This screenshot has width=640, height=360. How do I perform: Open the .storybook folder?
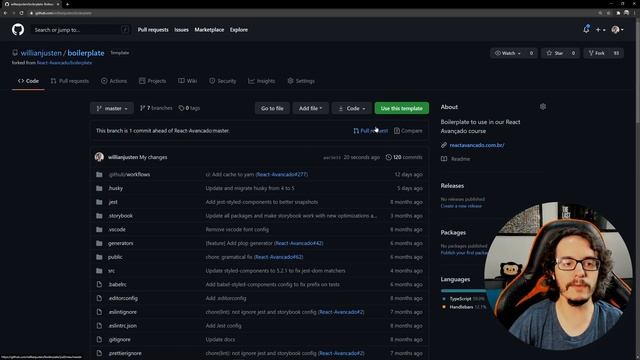(120, 216)
